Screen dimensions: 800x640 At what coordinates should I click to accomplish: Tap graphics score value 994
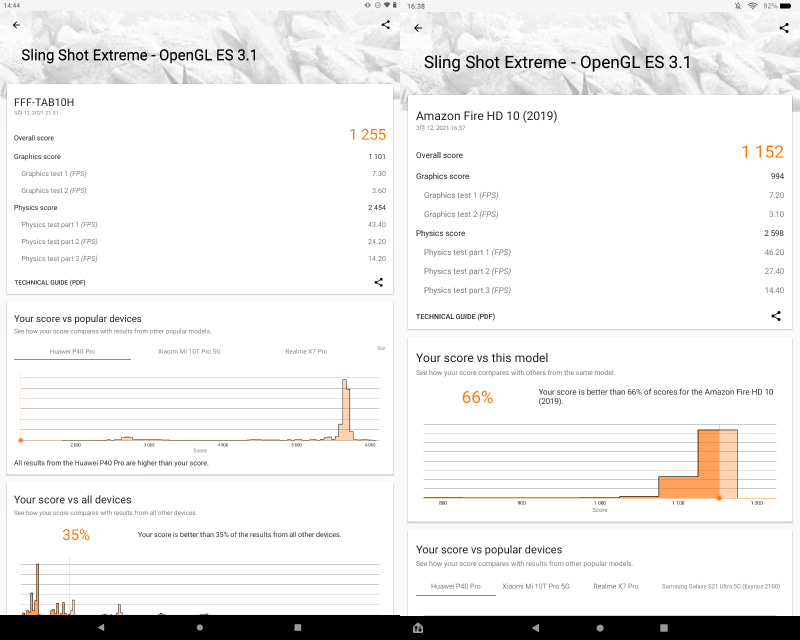pyautogui.click(x=777, y=176)
